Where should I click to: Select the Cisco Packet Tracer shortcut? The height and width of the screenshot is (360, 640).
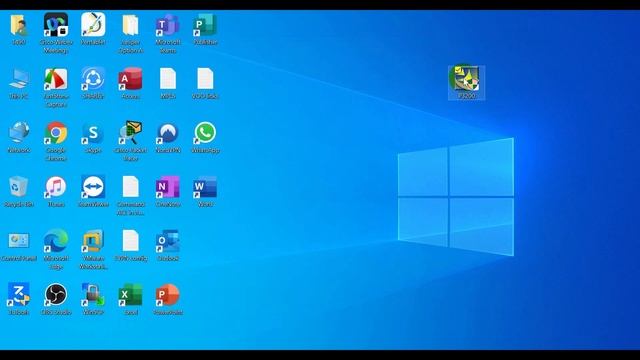[x=130, y=133]
